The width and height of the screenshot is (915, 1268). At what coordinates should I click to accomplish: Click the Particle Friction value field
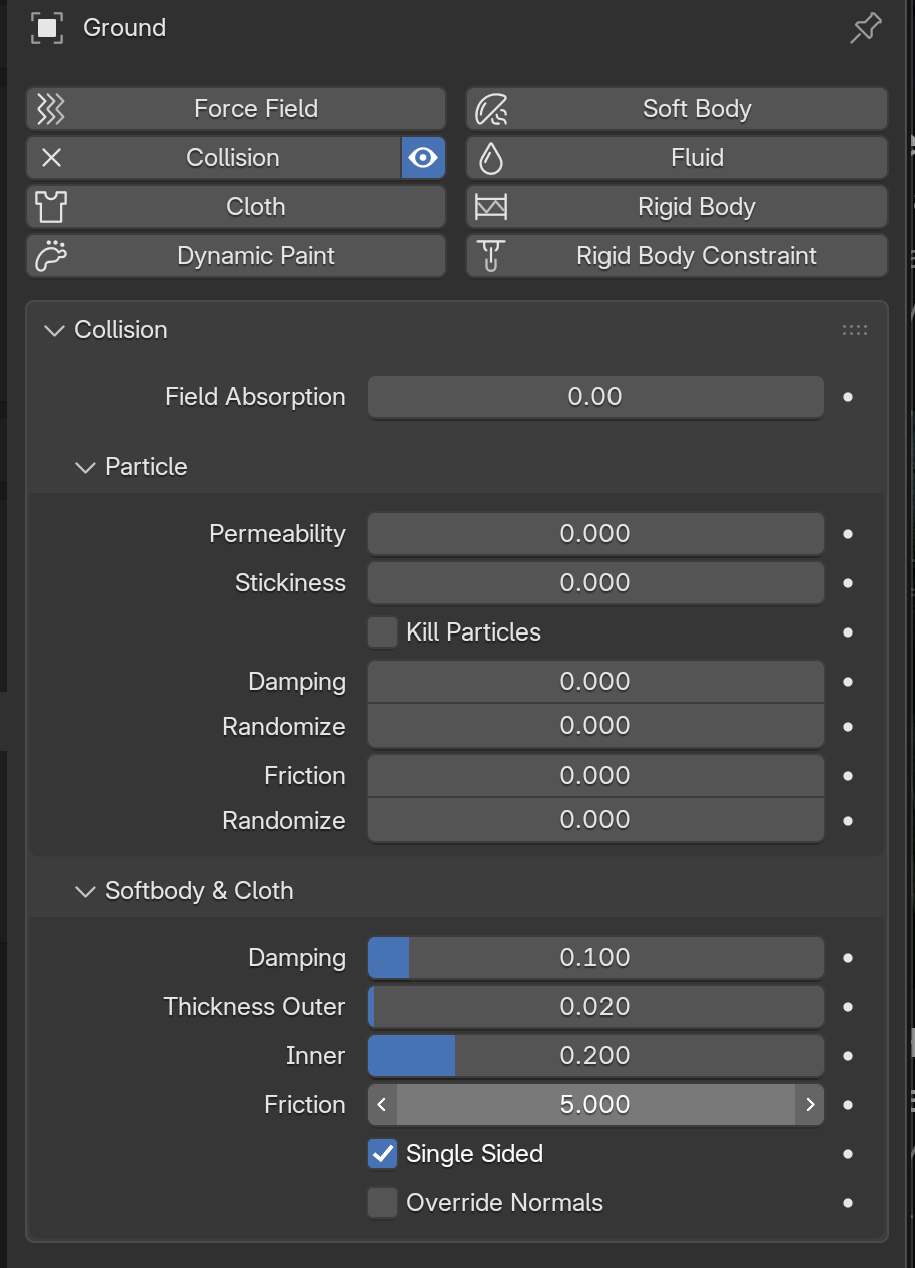[x=596, y=776]
